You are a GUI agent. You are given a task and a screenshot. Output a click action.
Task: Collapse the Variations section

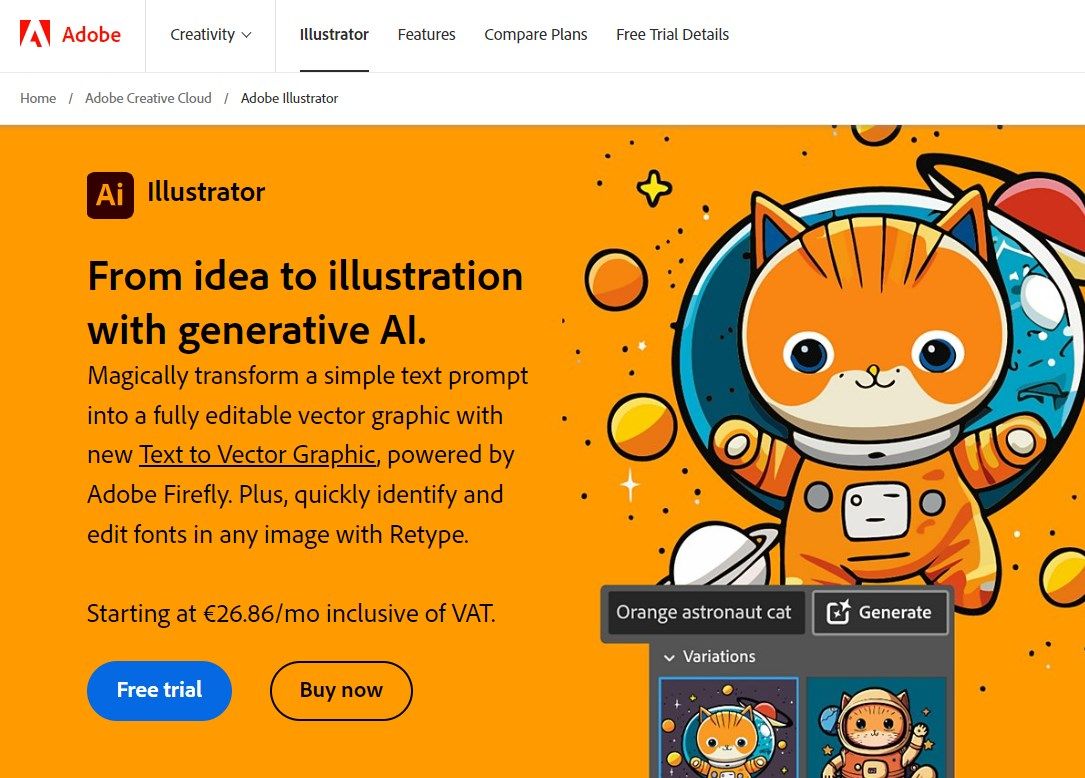click(x=709, y=656)
